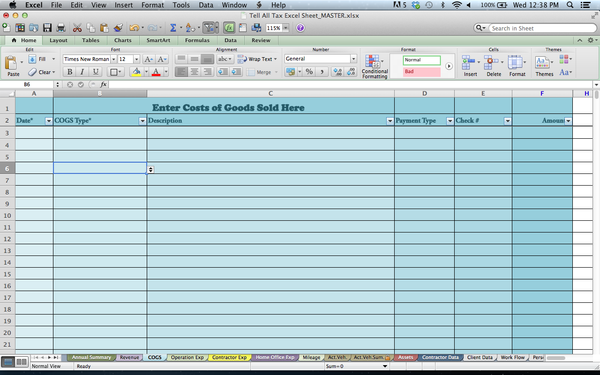Select the Bad cell style
Image resolution: width=600 pixels, height=375 pixels.
click(422, 72)
